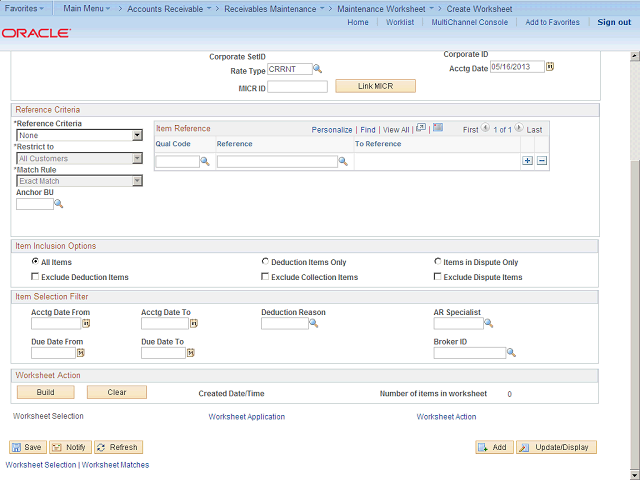Click the Rate Type lookup magnifier icon
640x480 pixels.
tap(318, 69)
